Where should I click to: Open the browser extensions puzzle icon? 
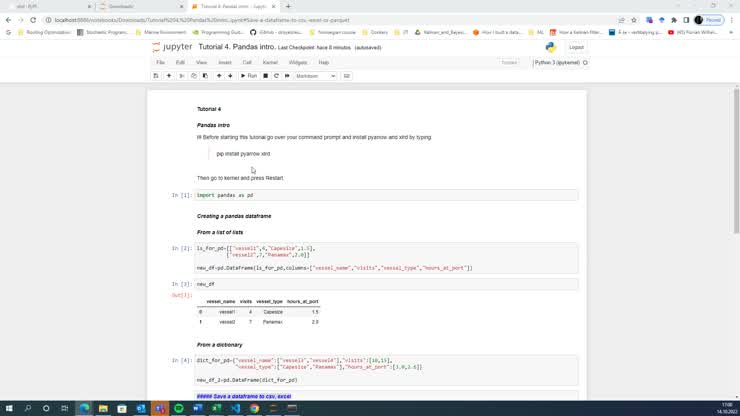coord(674,20)
